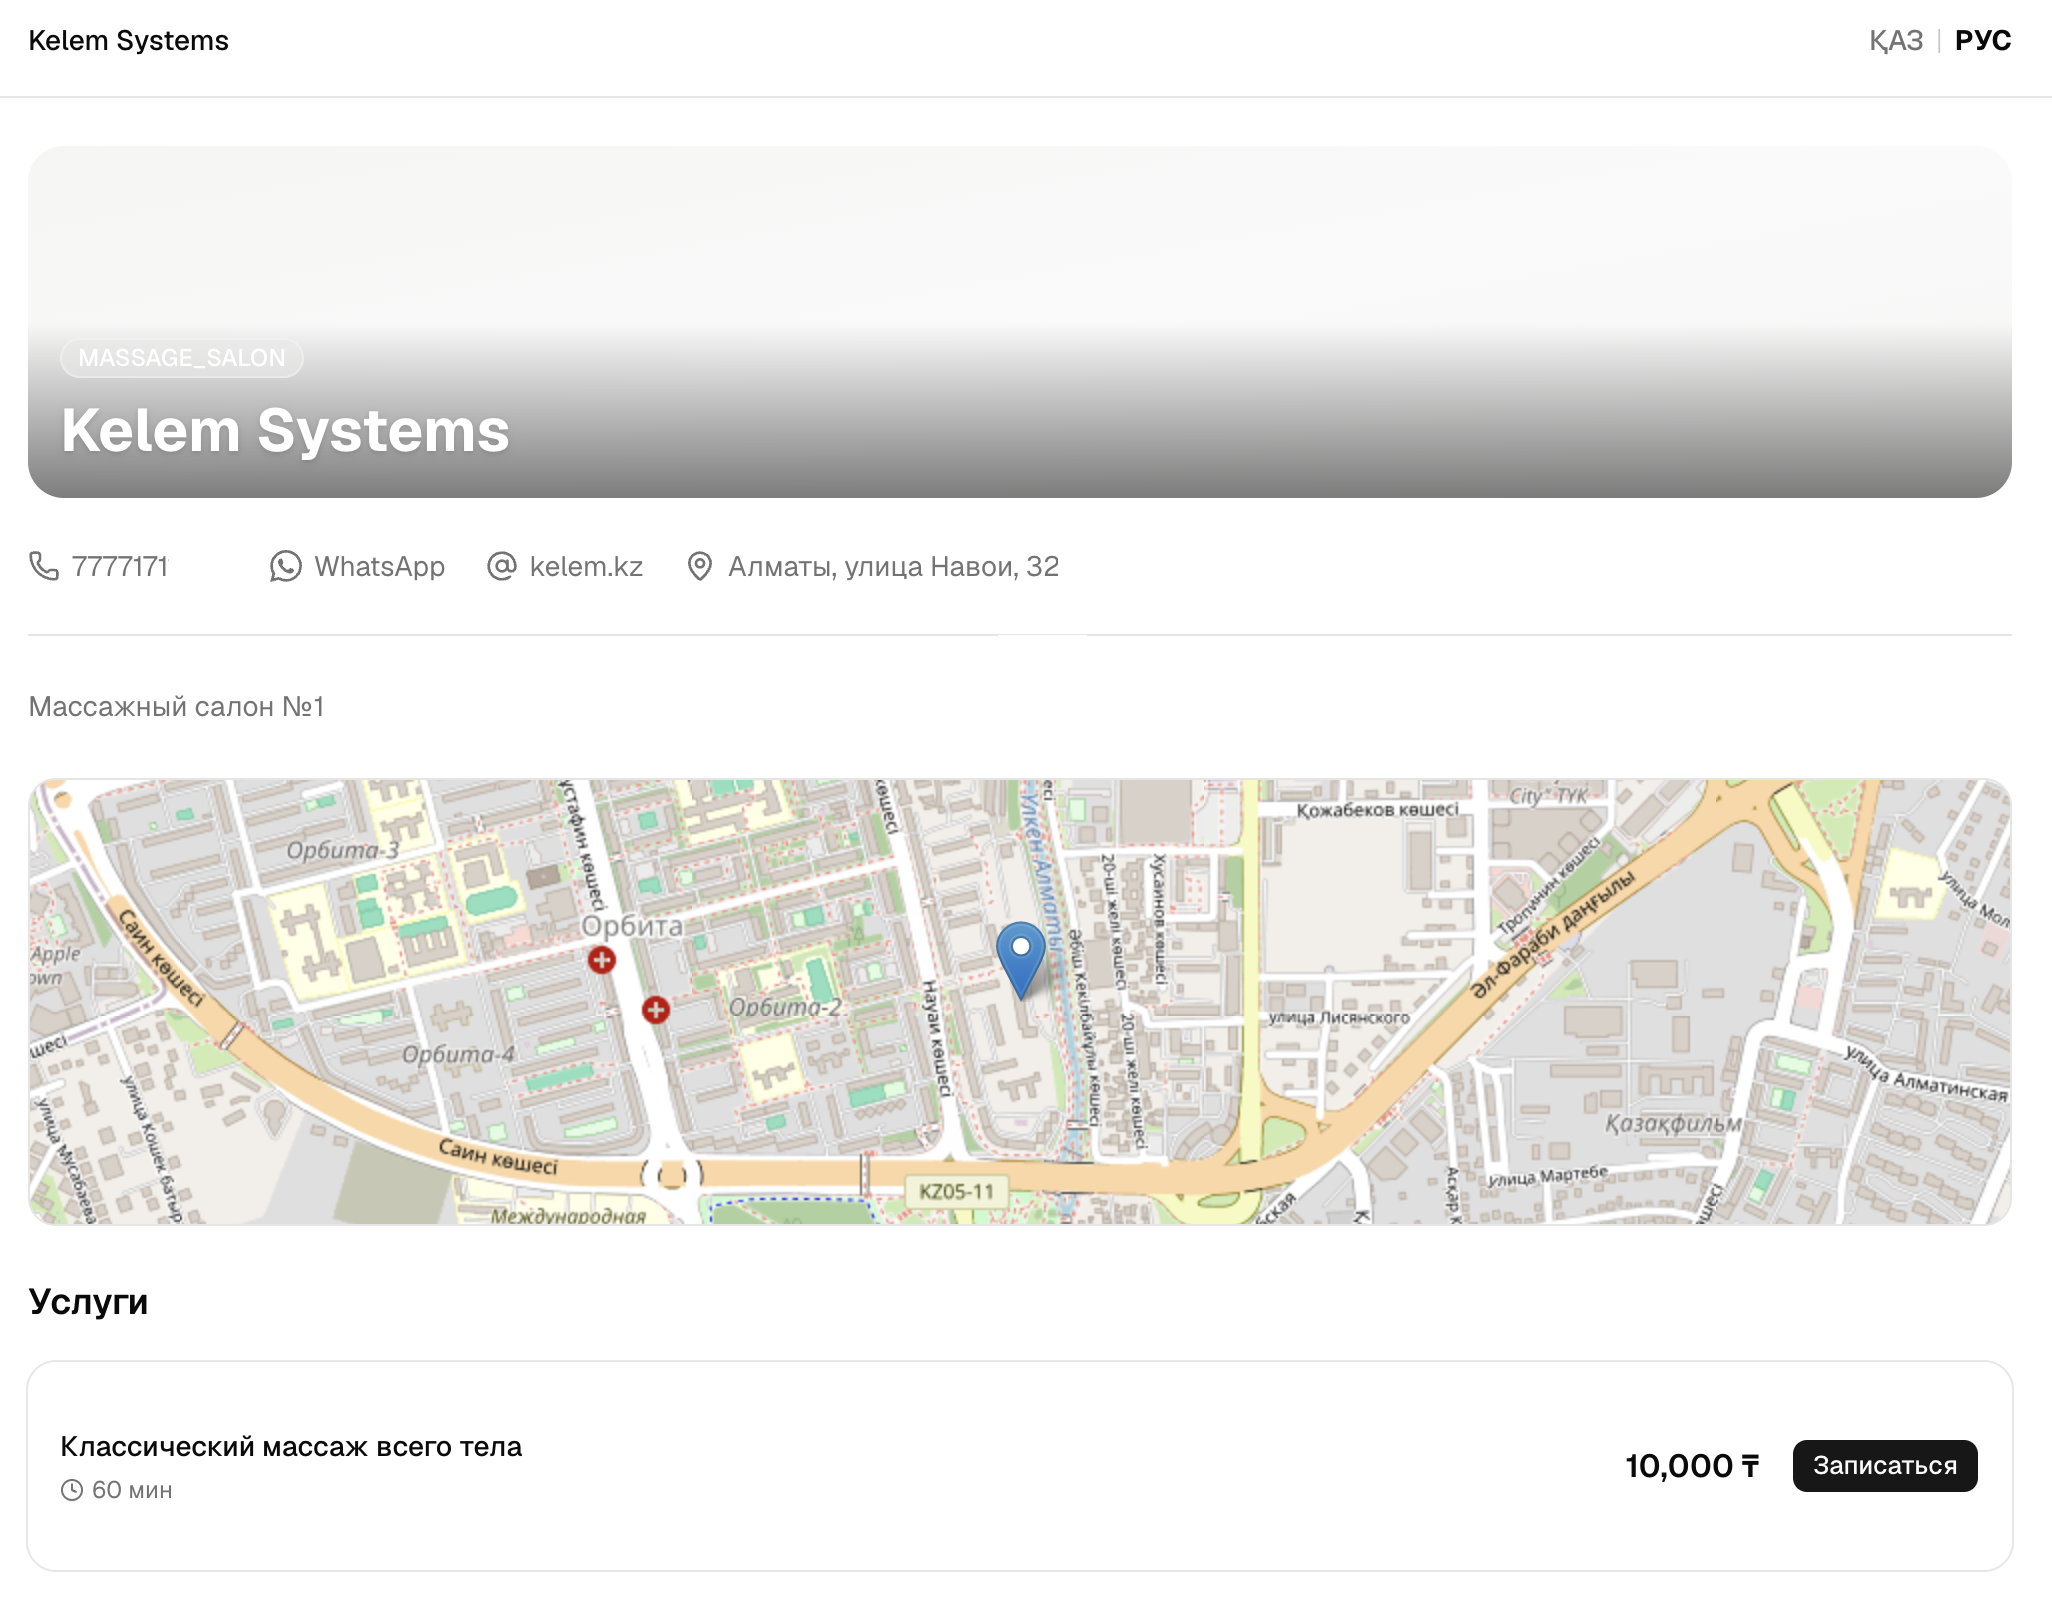Call the phone number 7777171
Viewport: 2052px width, 1600px height.
coord(120,566)
